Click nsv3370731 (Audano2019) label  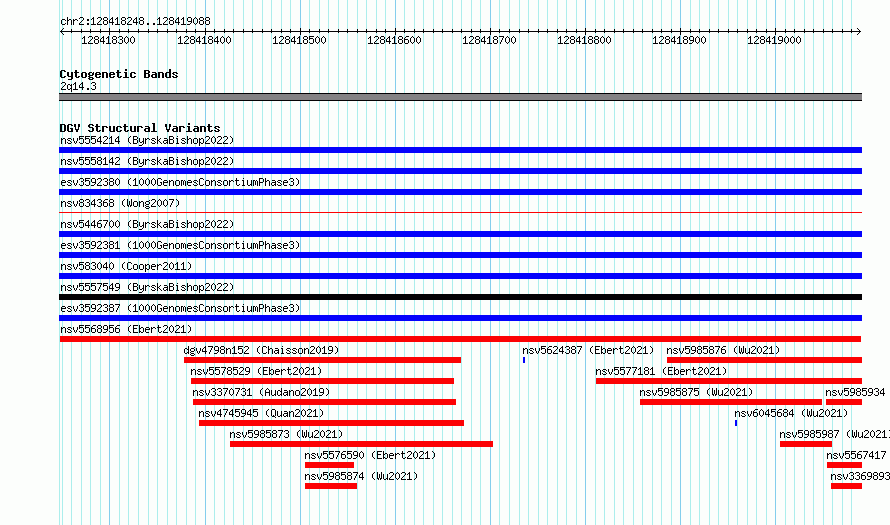tap(261, 392)
